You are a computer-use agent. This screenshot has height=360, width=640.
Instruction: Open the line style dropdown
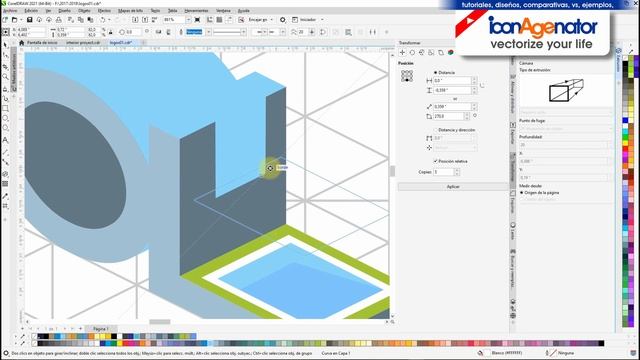click(x=243, y=32)
